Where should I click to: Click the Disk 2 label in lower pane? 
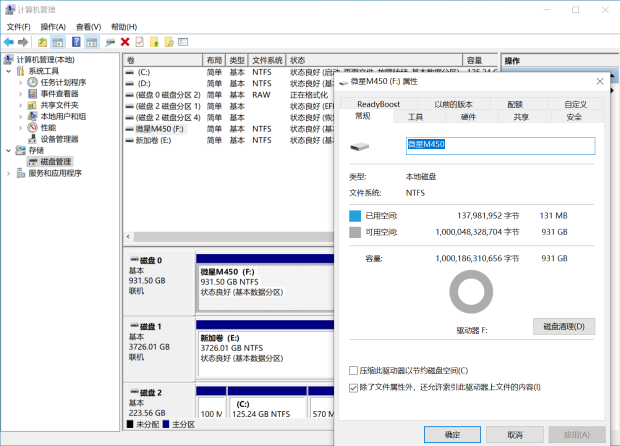tap(146, 393)
